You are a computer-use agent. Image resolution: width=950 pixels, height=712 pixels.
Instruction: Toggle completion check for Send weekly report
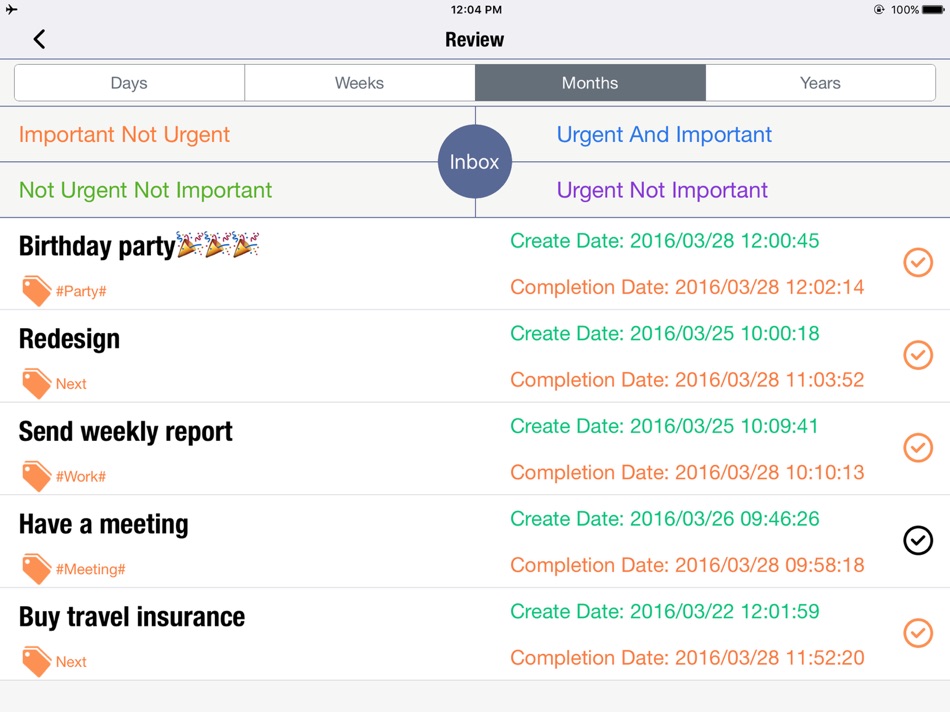pos(918,448)
